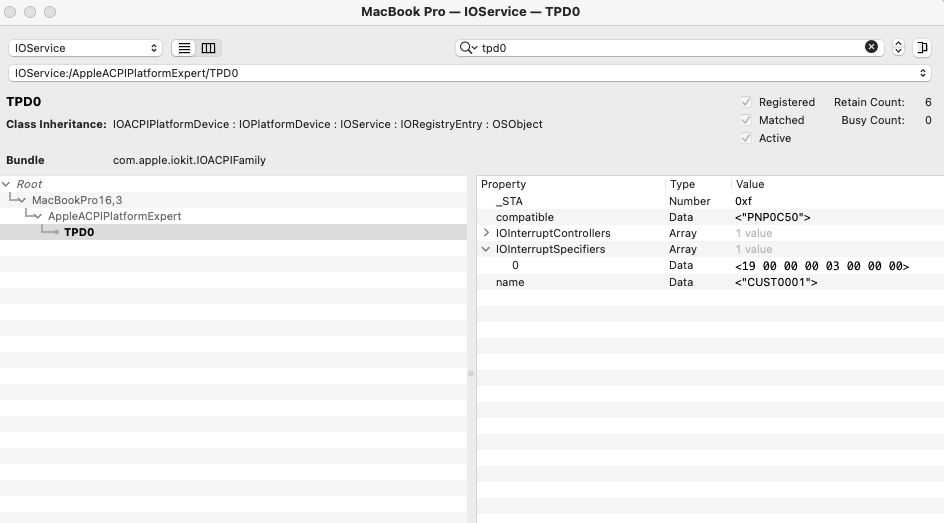Click the Class Inheritance chain text

[x=328, y=124]
